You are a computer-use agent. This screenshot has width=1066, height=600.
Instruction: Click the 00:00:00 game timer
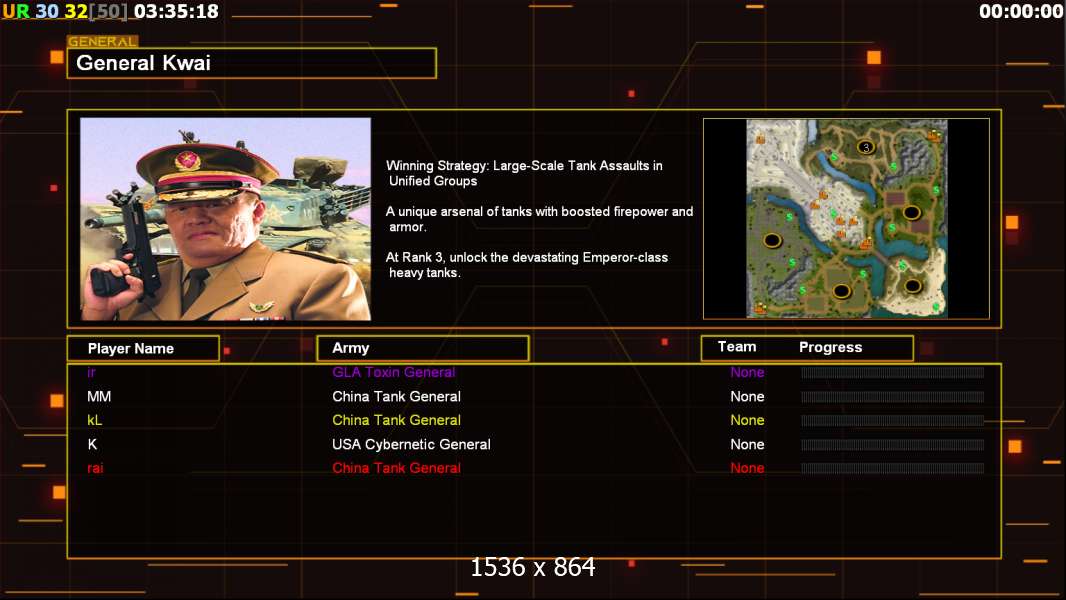pyautogui.click(x=1020, y=12)
